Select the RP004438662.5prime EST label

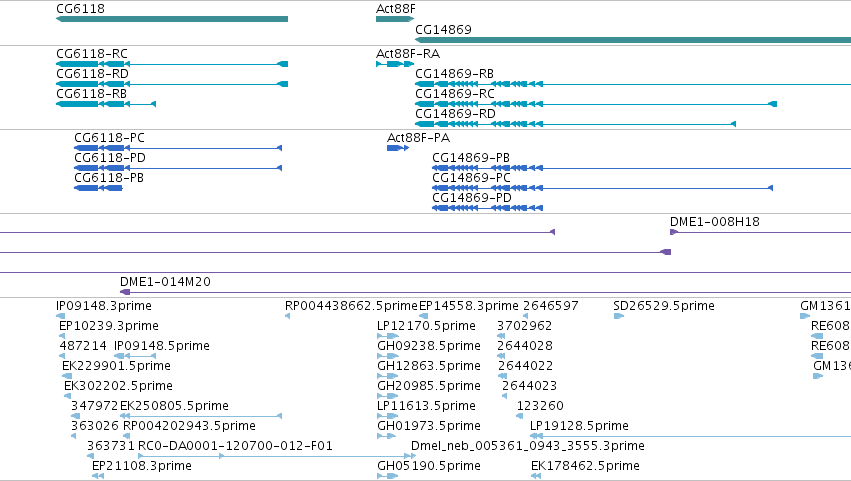tap(352, 306)
